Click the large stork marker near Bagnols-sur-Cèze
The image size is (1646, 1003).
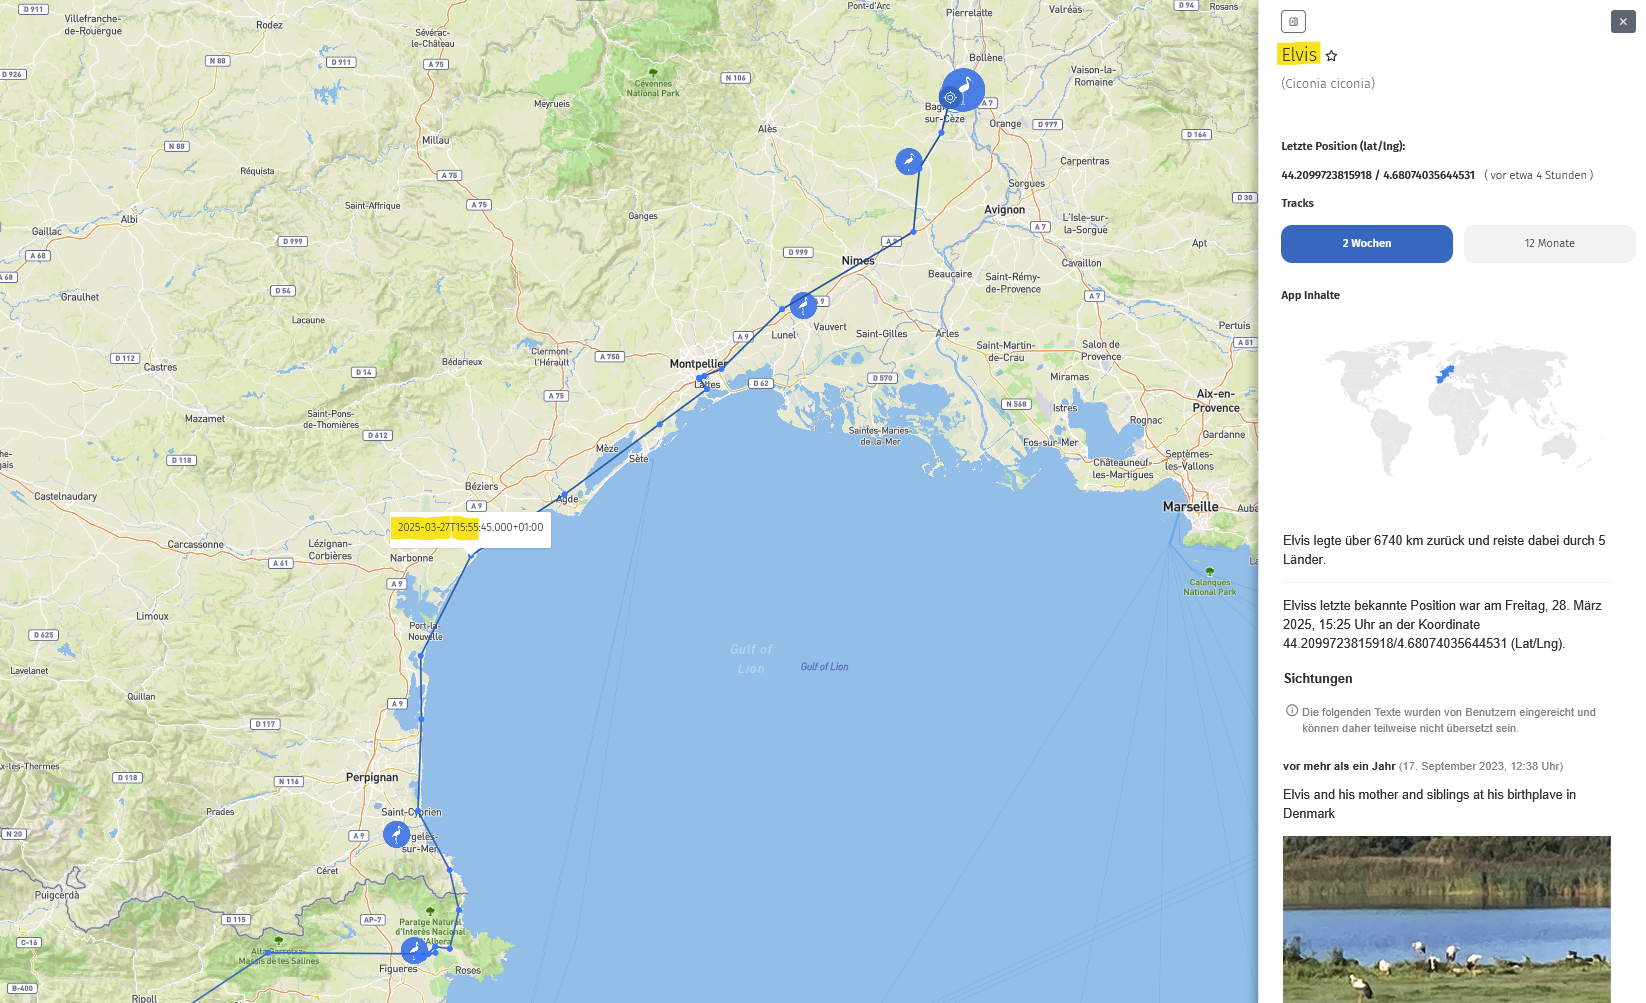click(965, 88)
